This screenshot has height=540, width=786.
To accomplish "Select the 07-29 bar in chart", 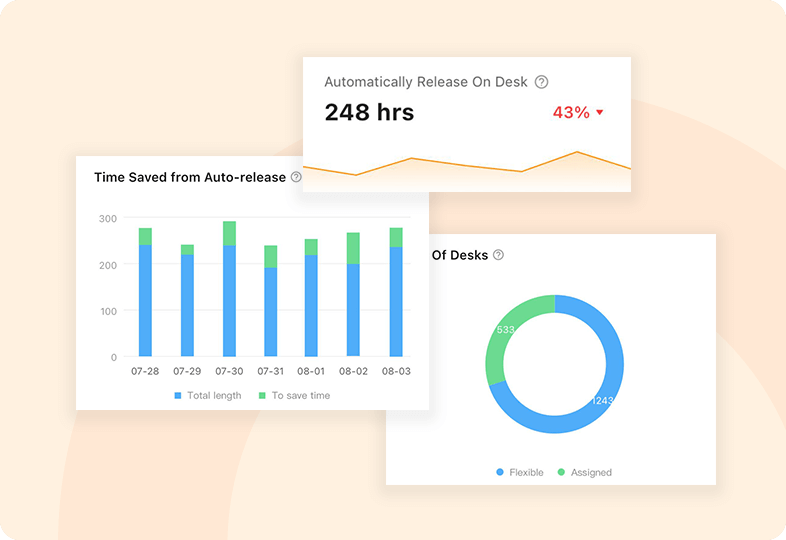I will [x=187, y=300].
